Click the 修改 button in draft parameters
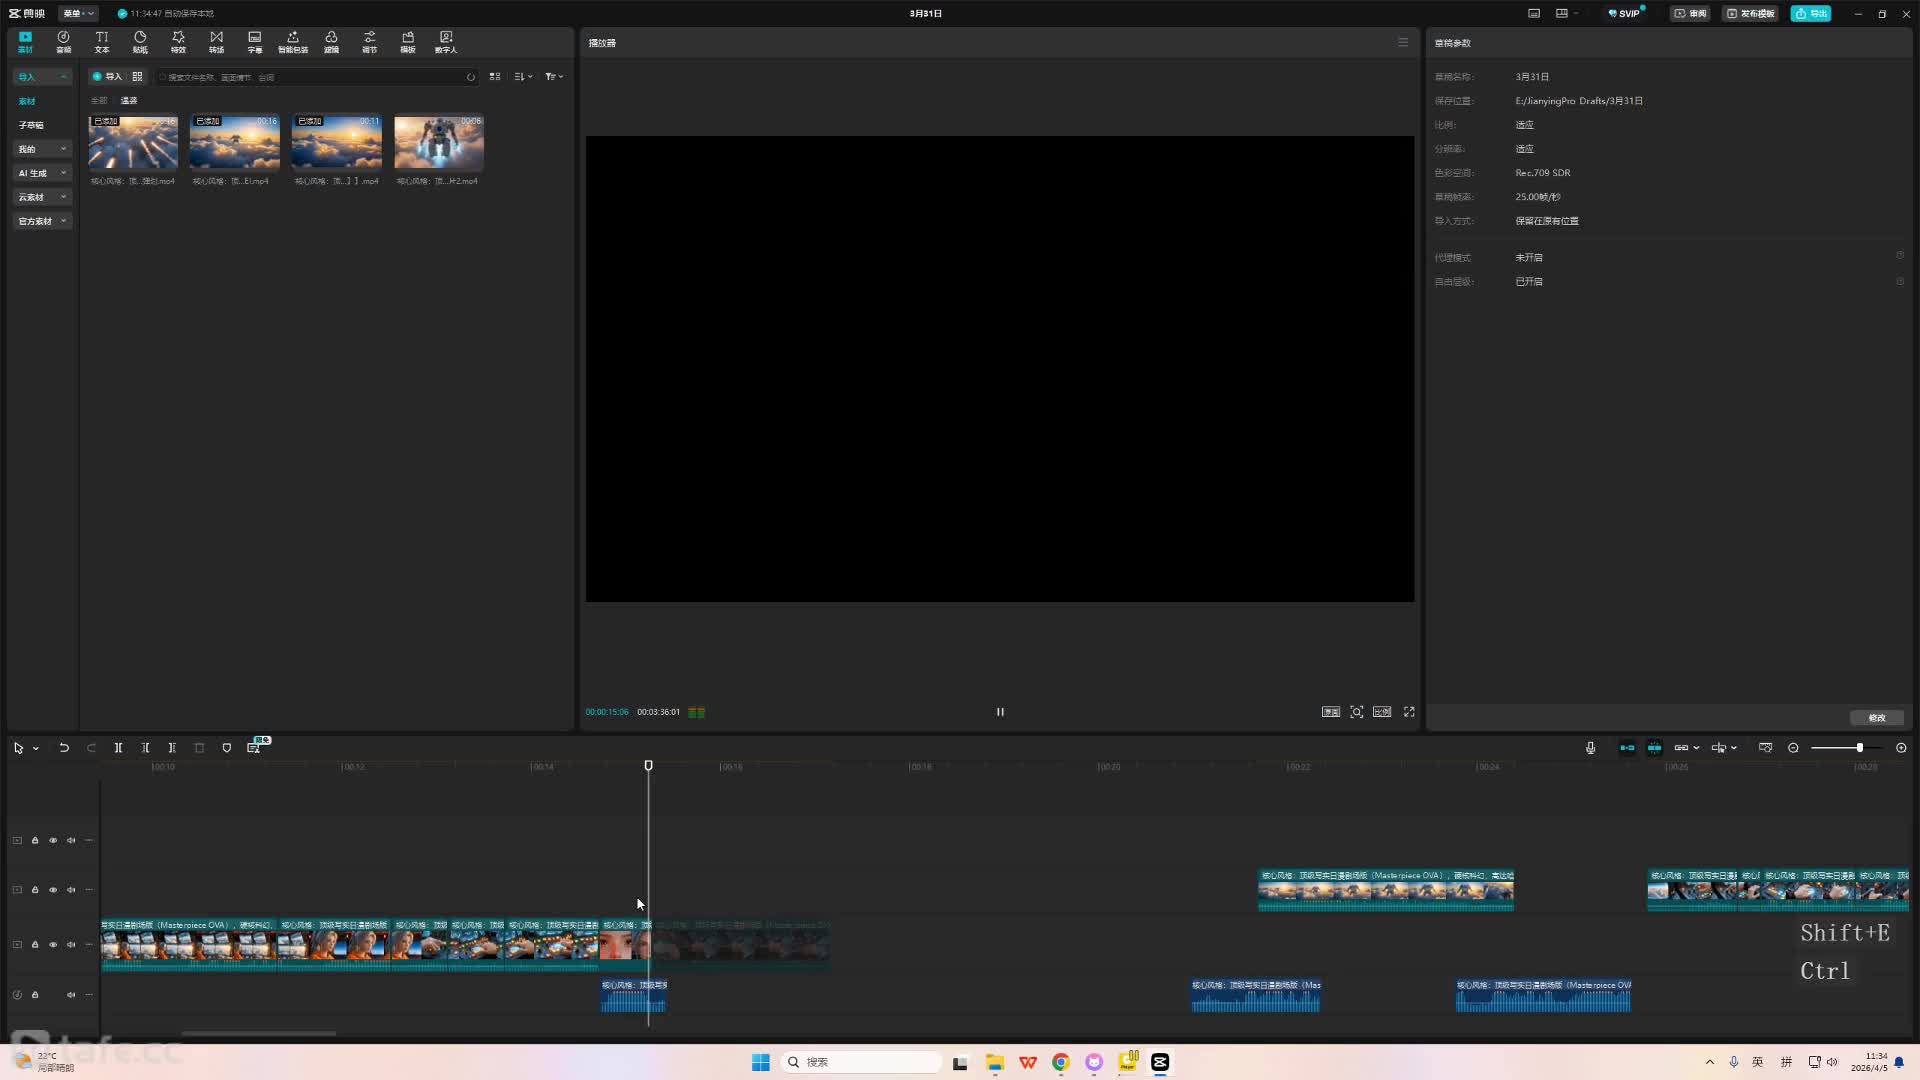1920x1080 pixels. tap(1876, 718)
